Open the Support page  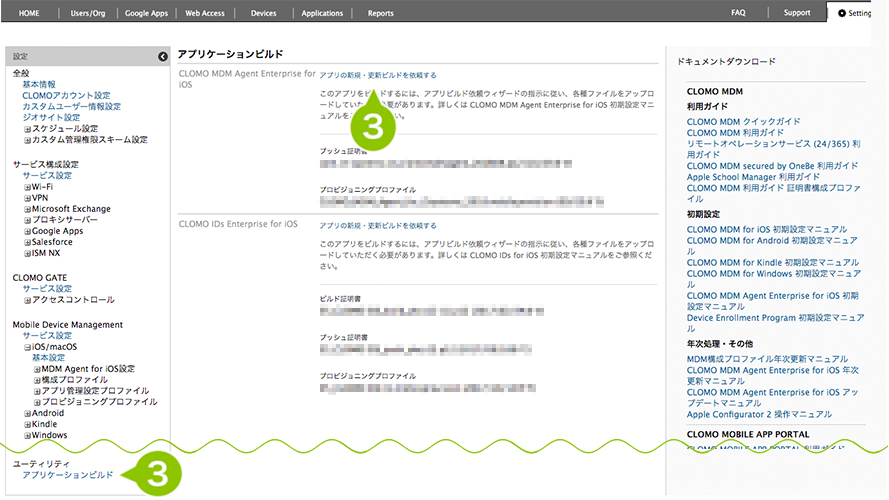click(797, 12)
